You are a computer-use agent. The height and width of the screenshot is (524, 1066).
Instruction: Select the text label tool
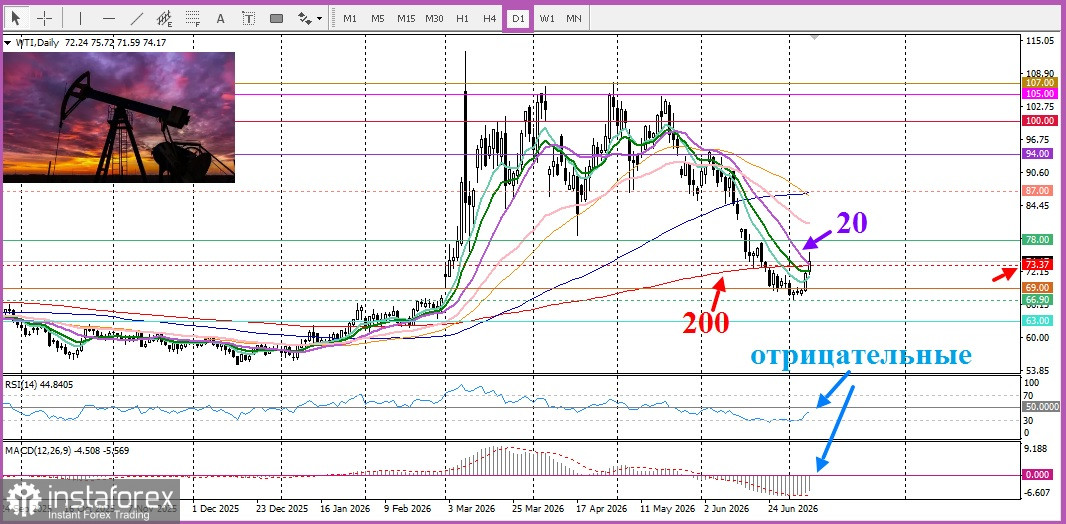(x=248, y=18)
